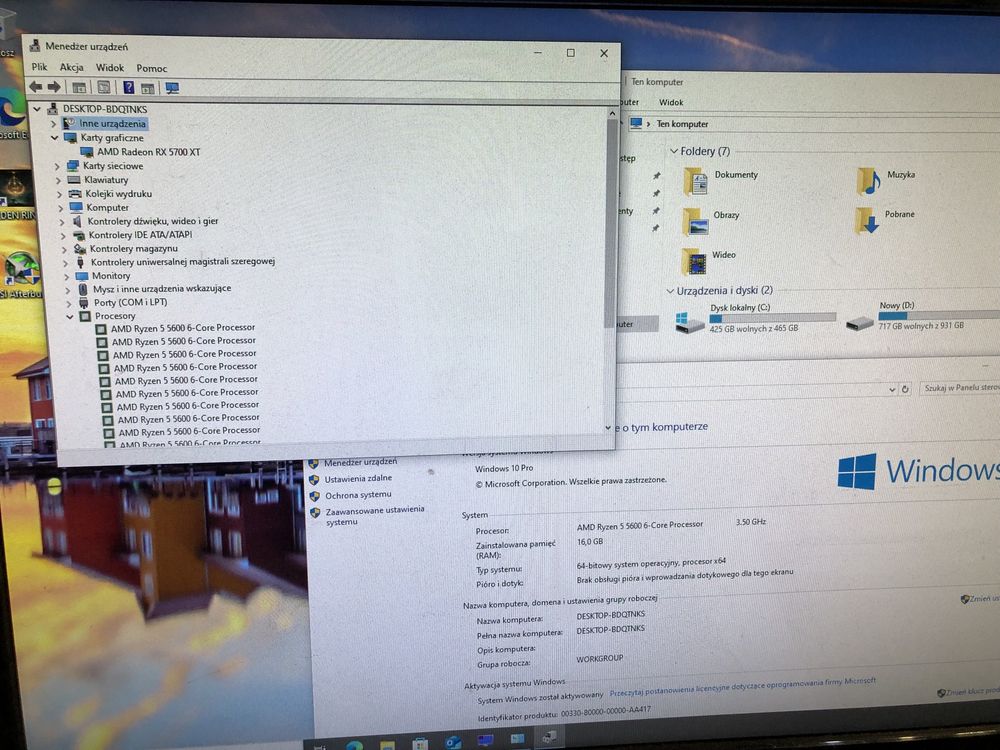Open Properties from the Device Manager toolbar

(x=103, y=87)
